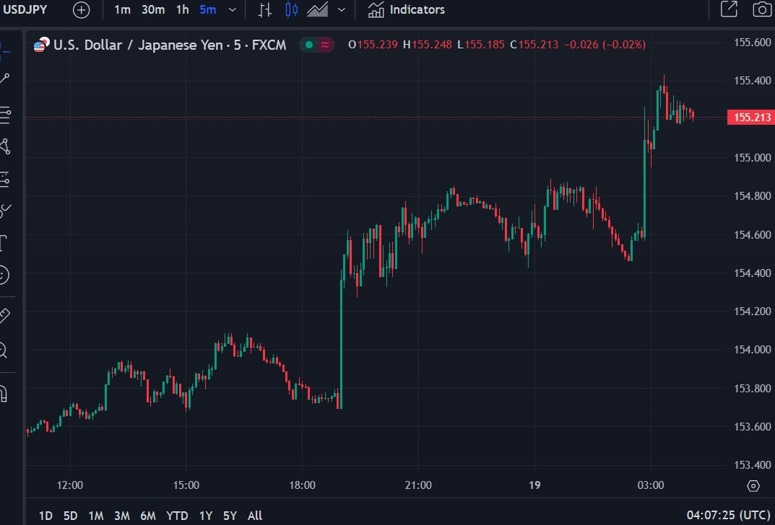Select the candlestick chart style icon

(x=292, y=10)
